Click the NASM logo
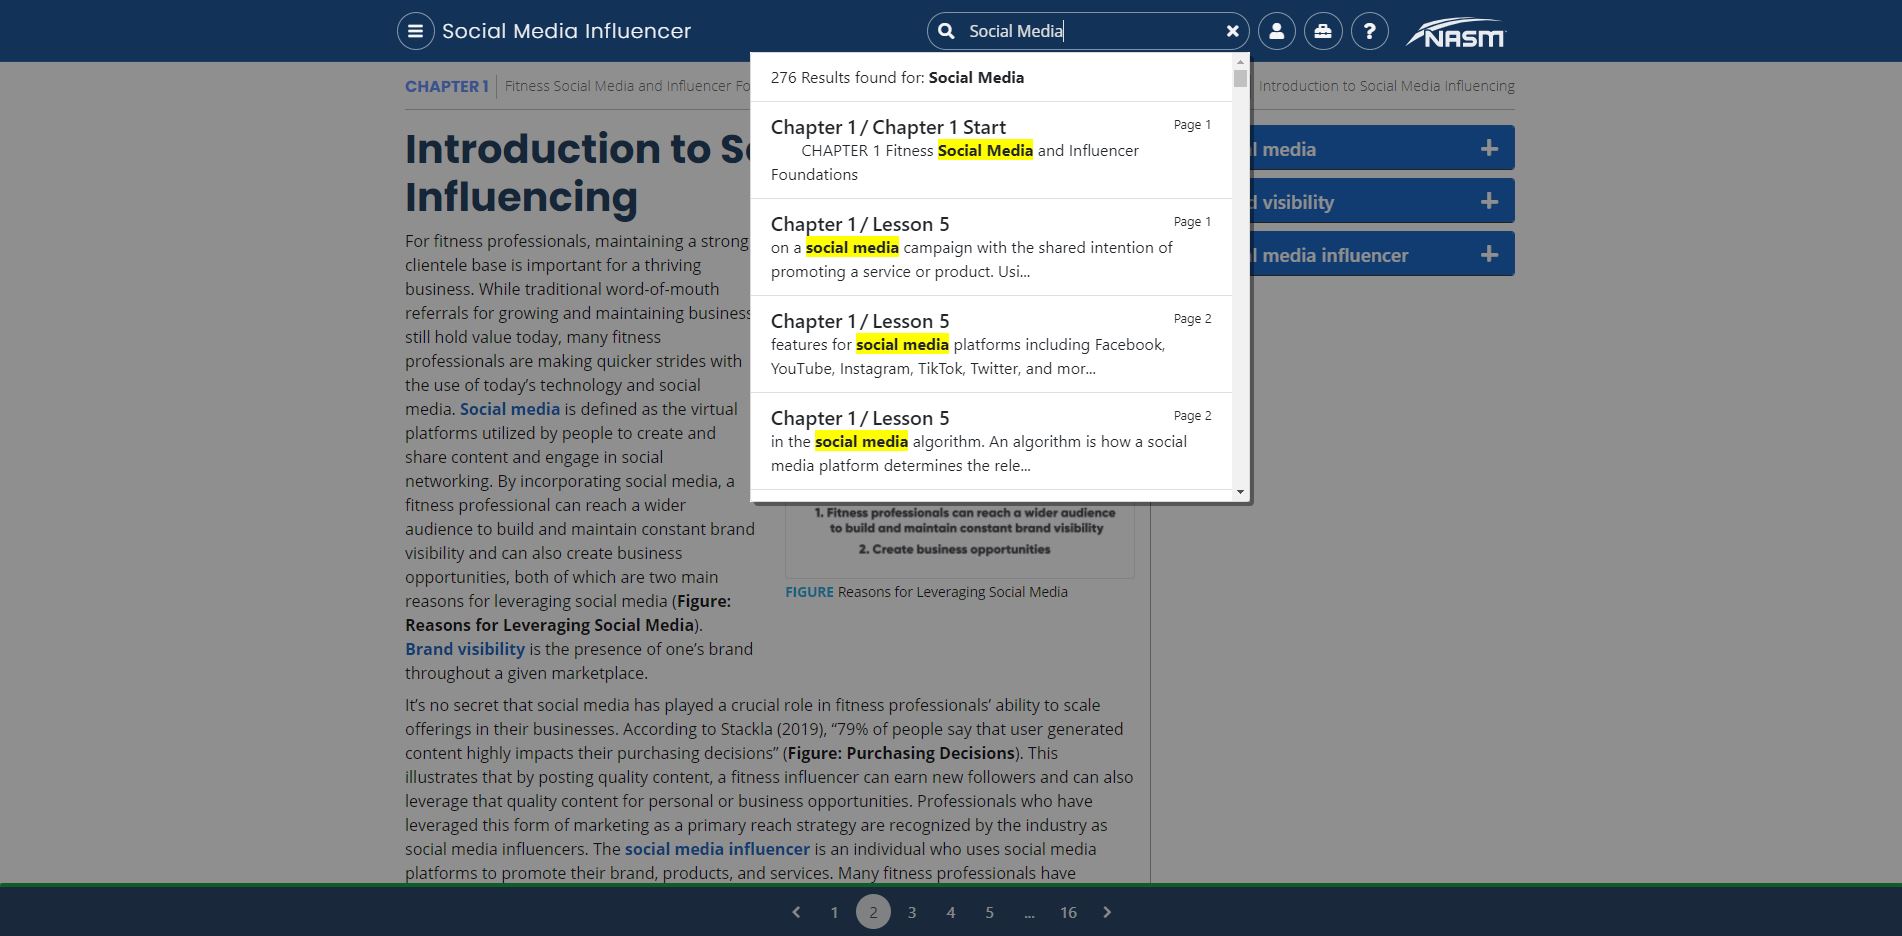This screenshot has height=936, width=1902. pyautogui.click(x=1456, y=33)
